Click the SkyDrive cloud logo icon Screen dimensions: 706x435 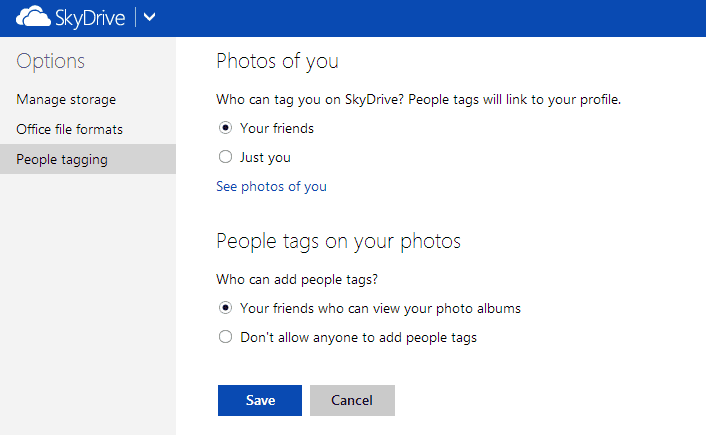click(x=33, y=17)
